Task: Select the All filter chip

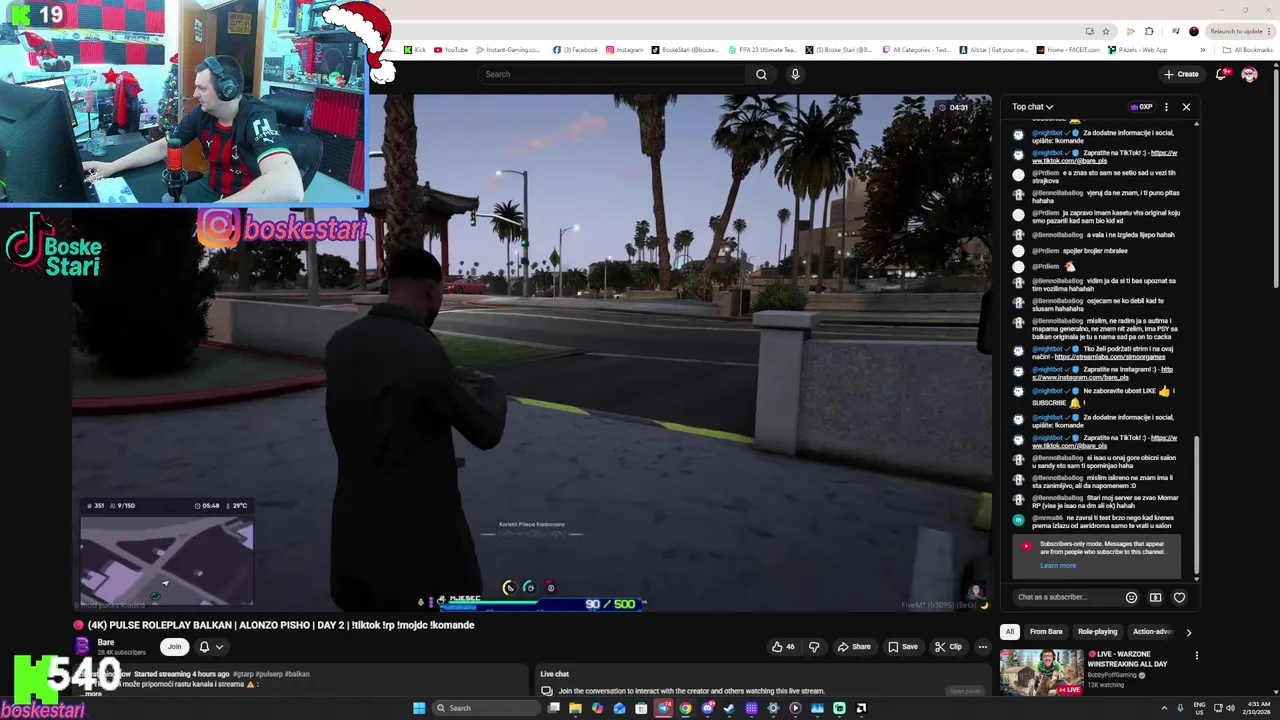Action: click(x=1010, y=632)
